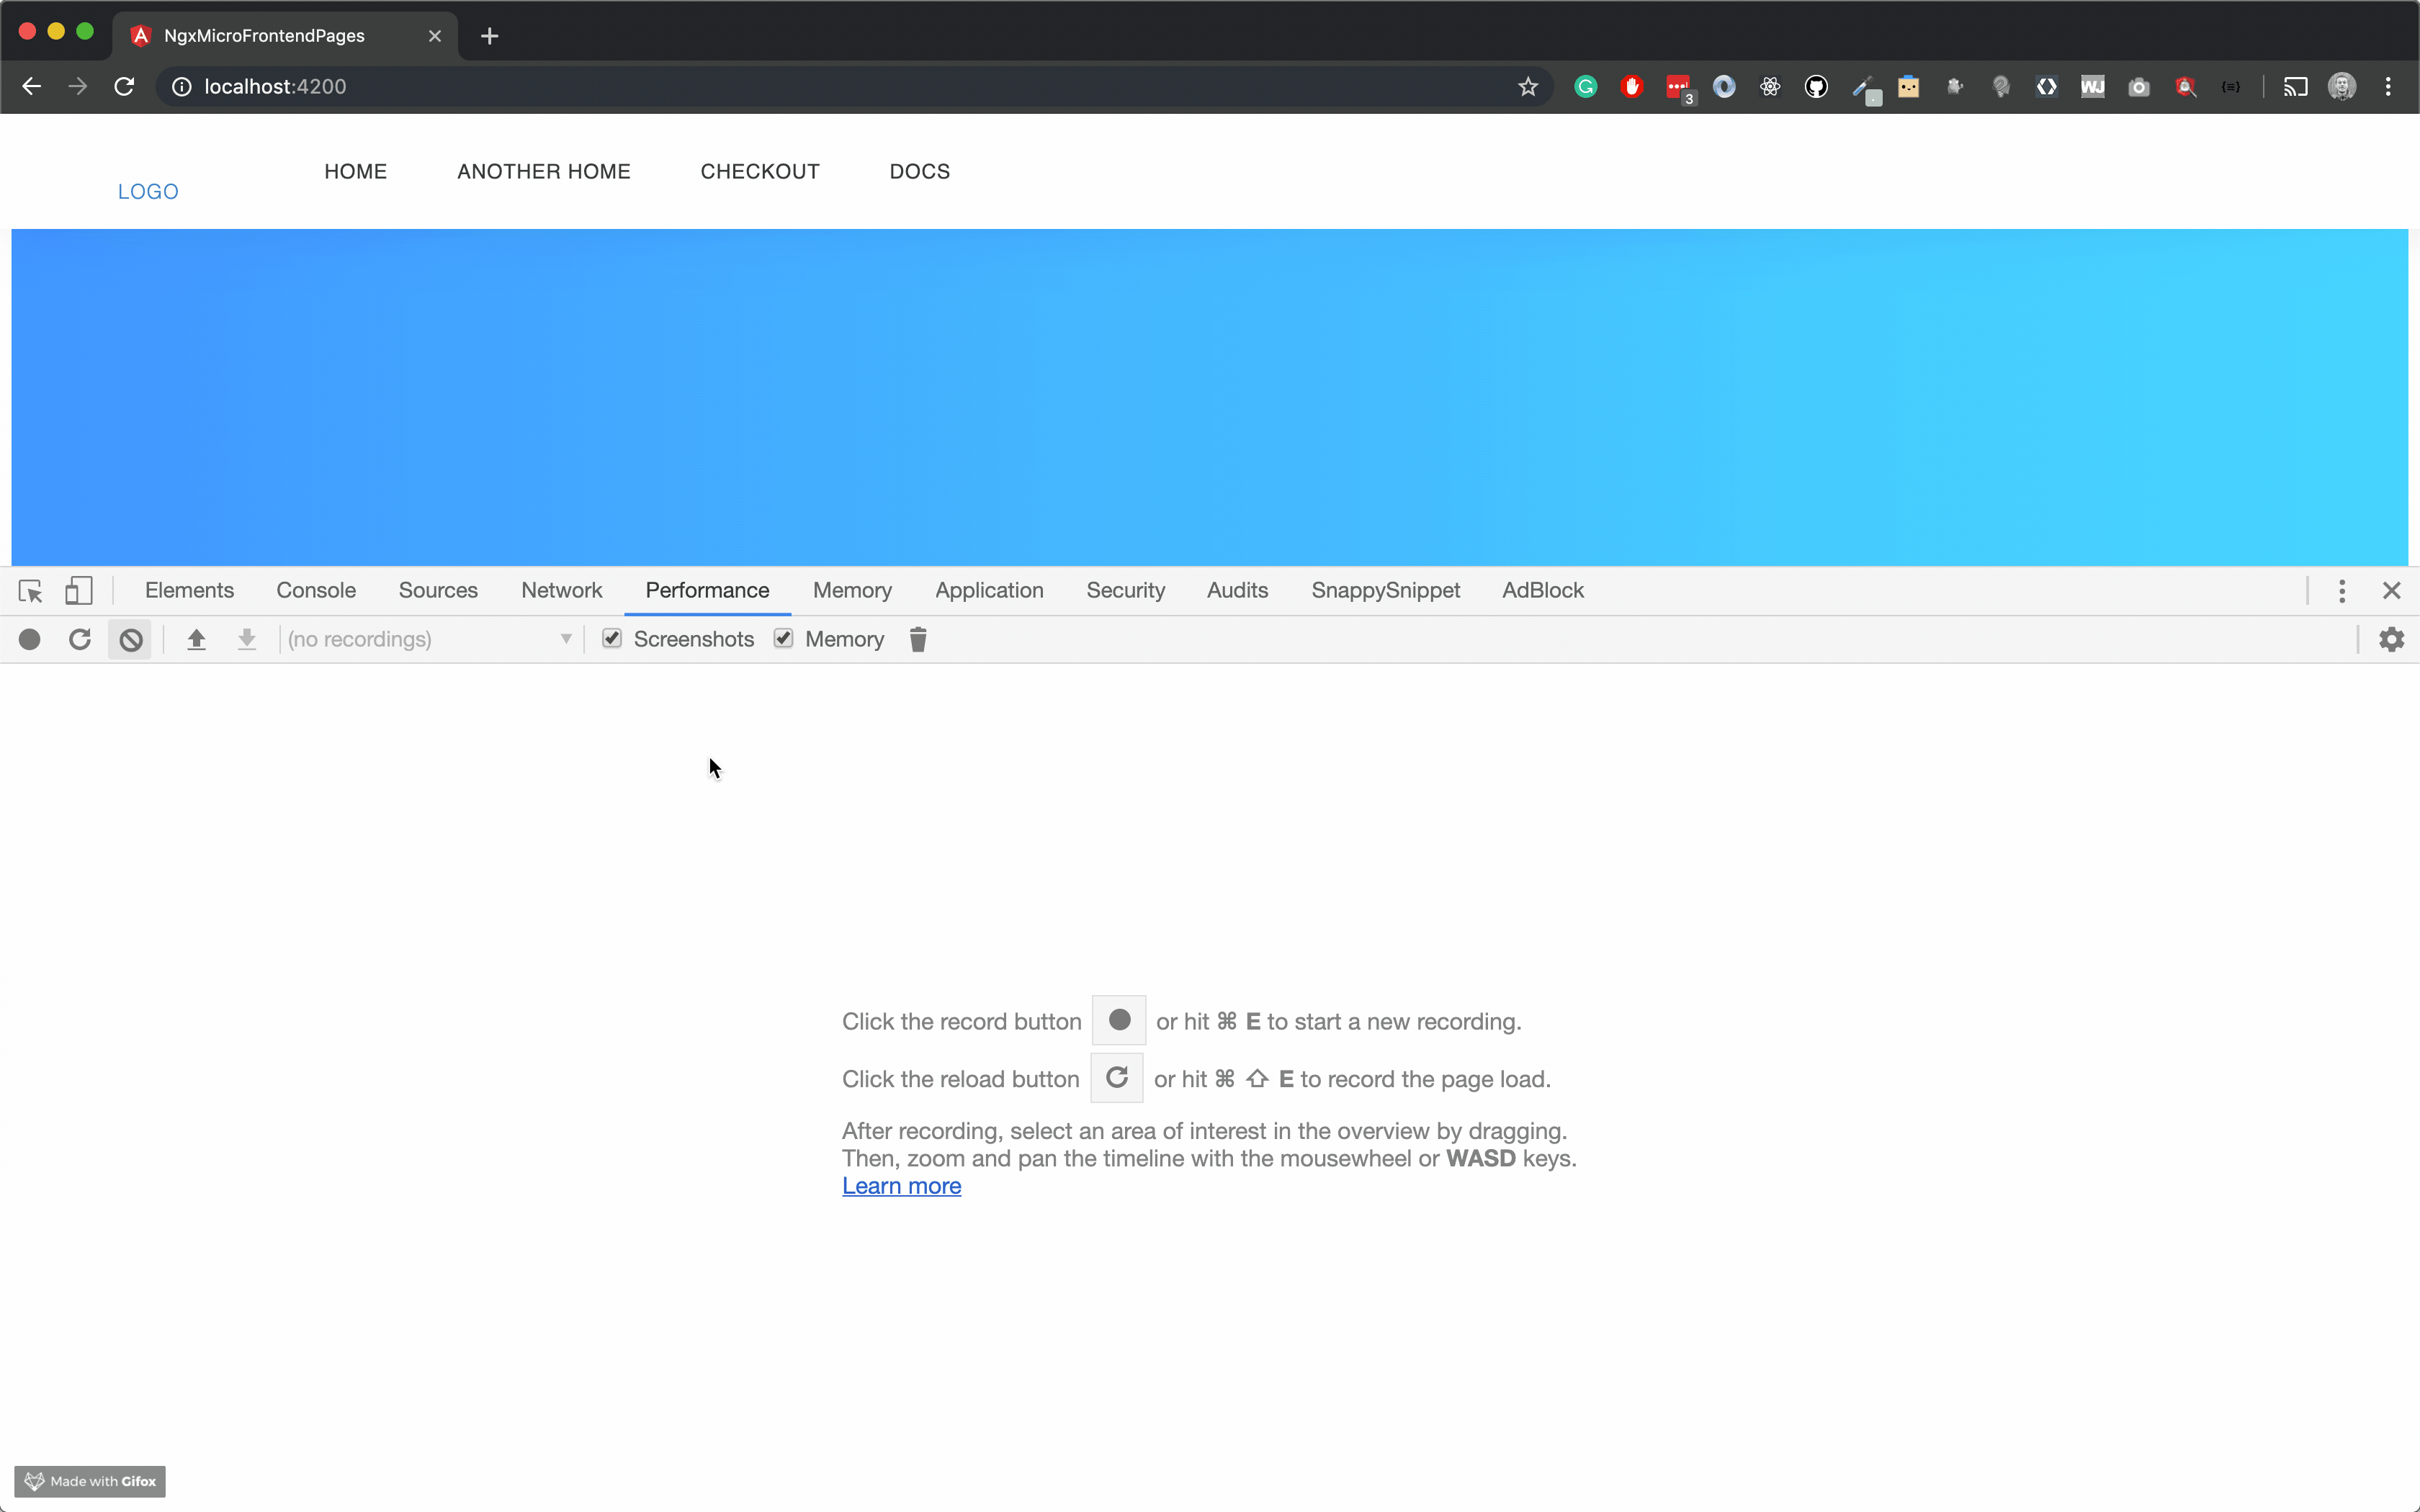Open Chrome's main three-dot menu

2388,87
